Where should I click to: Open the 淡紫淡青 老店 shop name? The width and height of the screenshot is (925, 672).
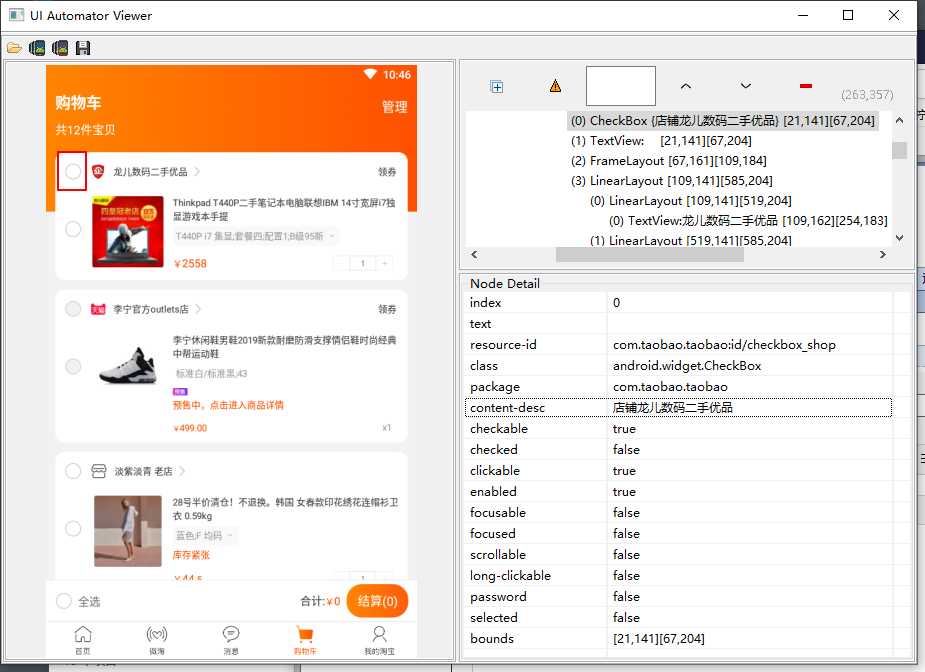point(143,471)
